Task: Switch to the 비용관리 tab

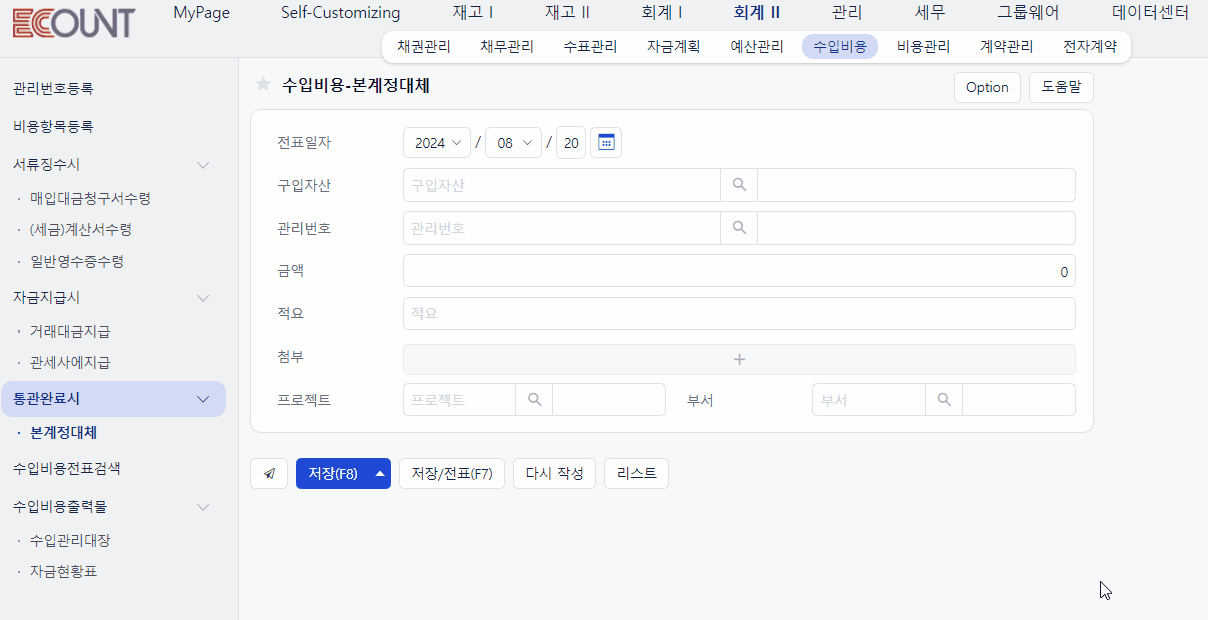Action: (923, 47)
